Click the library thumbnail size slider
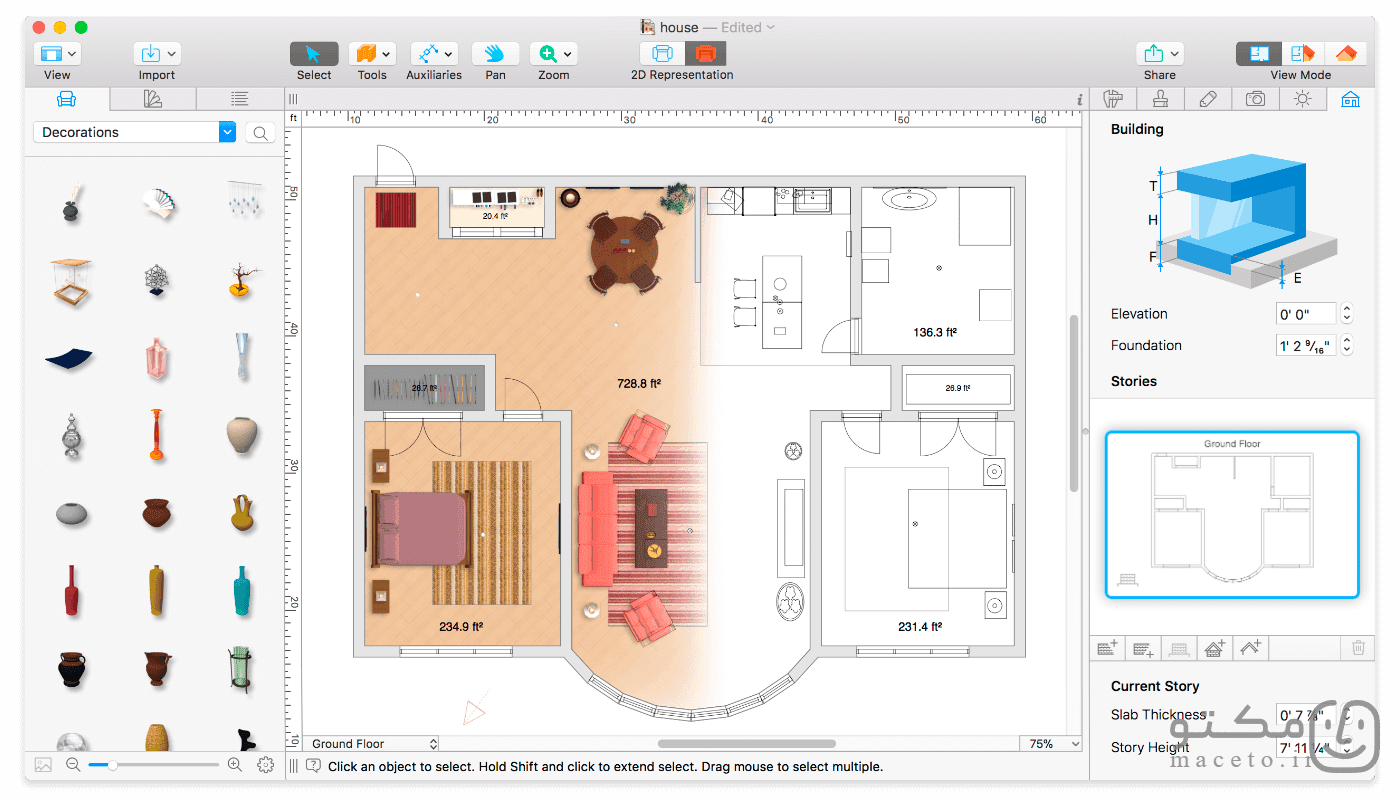 [x=153, y=765]
